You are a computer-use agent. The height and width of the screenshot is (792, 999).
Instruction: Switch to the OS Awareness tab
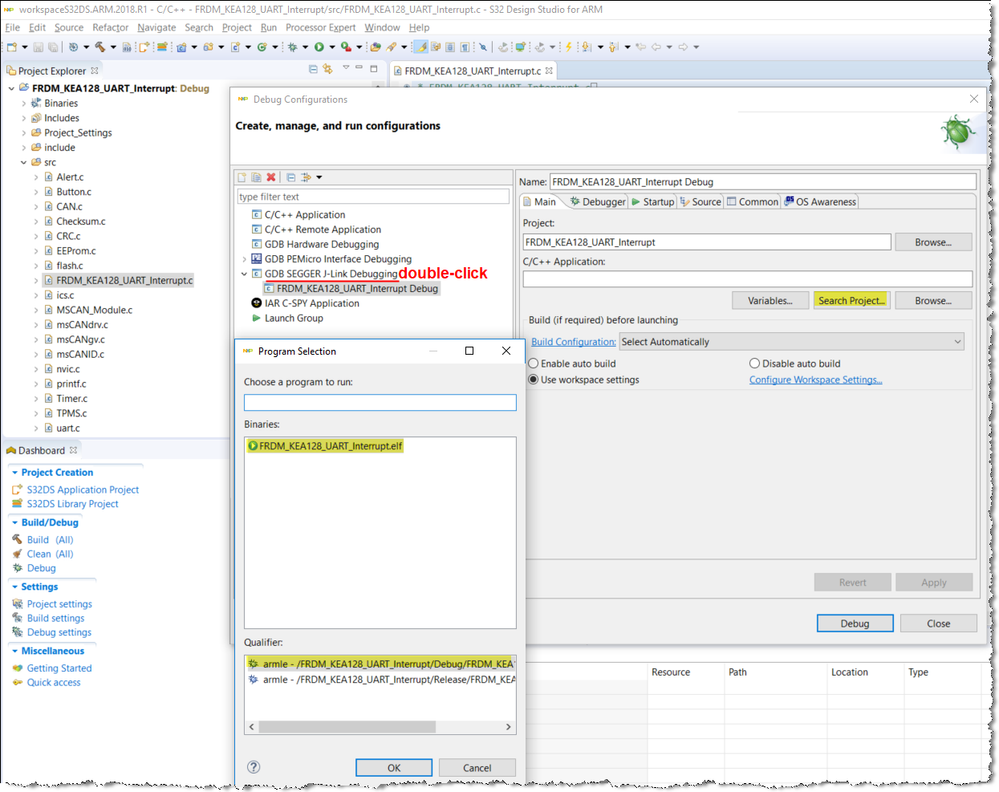820,202
